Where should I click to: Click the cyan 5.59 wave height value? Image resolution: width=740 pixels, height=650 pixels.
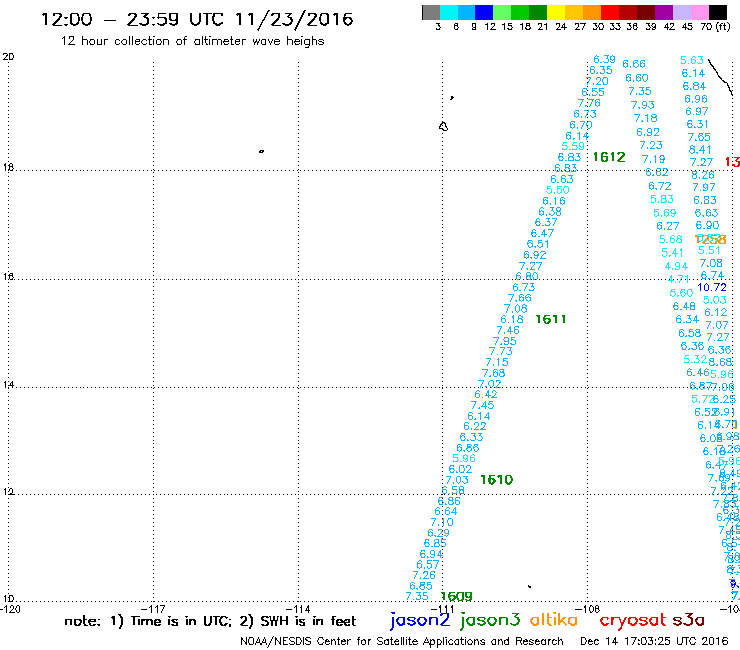point(573,146)
